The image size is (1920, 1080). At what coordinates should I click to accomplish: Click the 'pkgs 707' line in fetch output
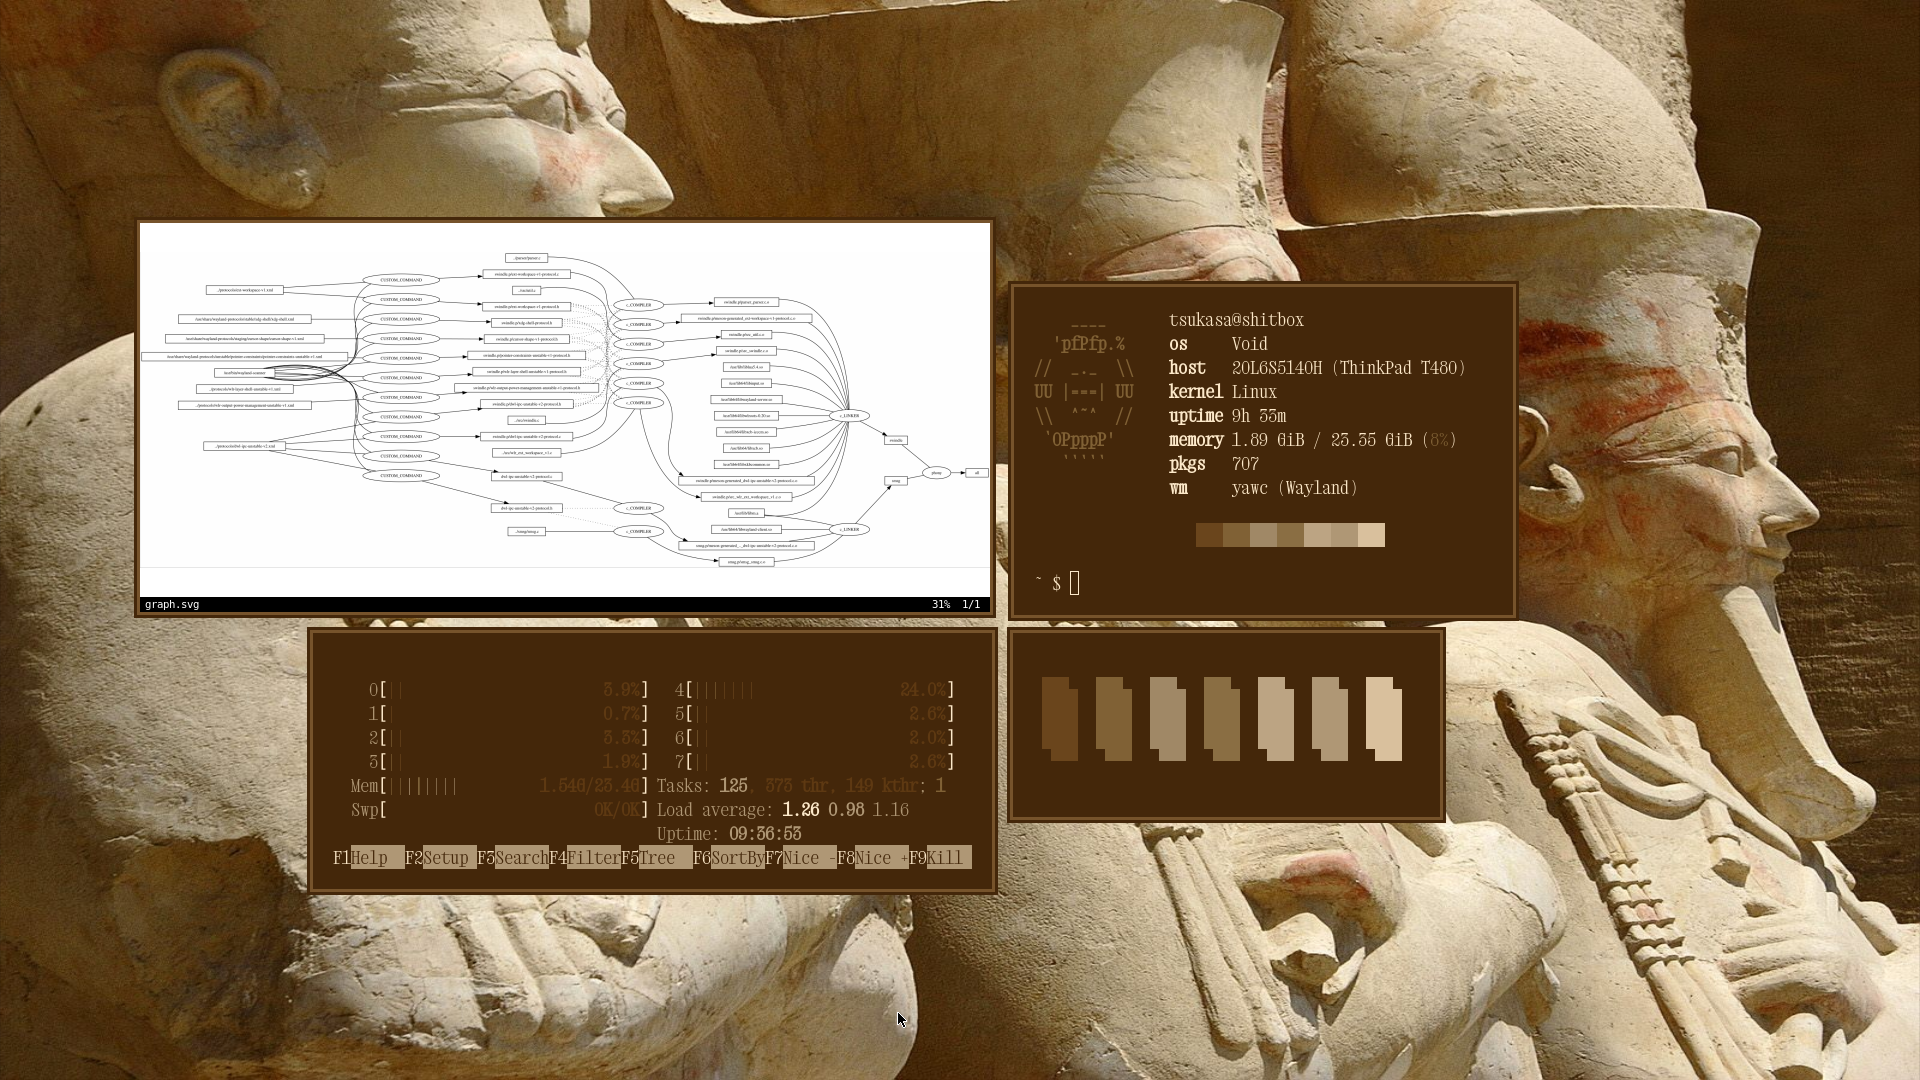coord(1214,464)
